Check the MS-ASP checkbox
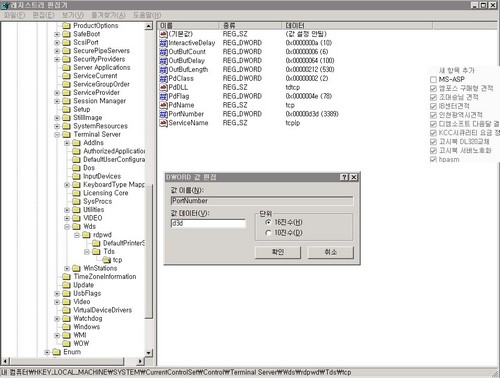500x378 pixels. click(433, 80)
